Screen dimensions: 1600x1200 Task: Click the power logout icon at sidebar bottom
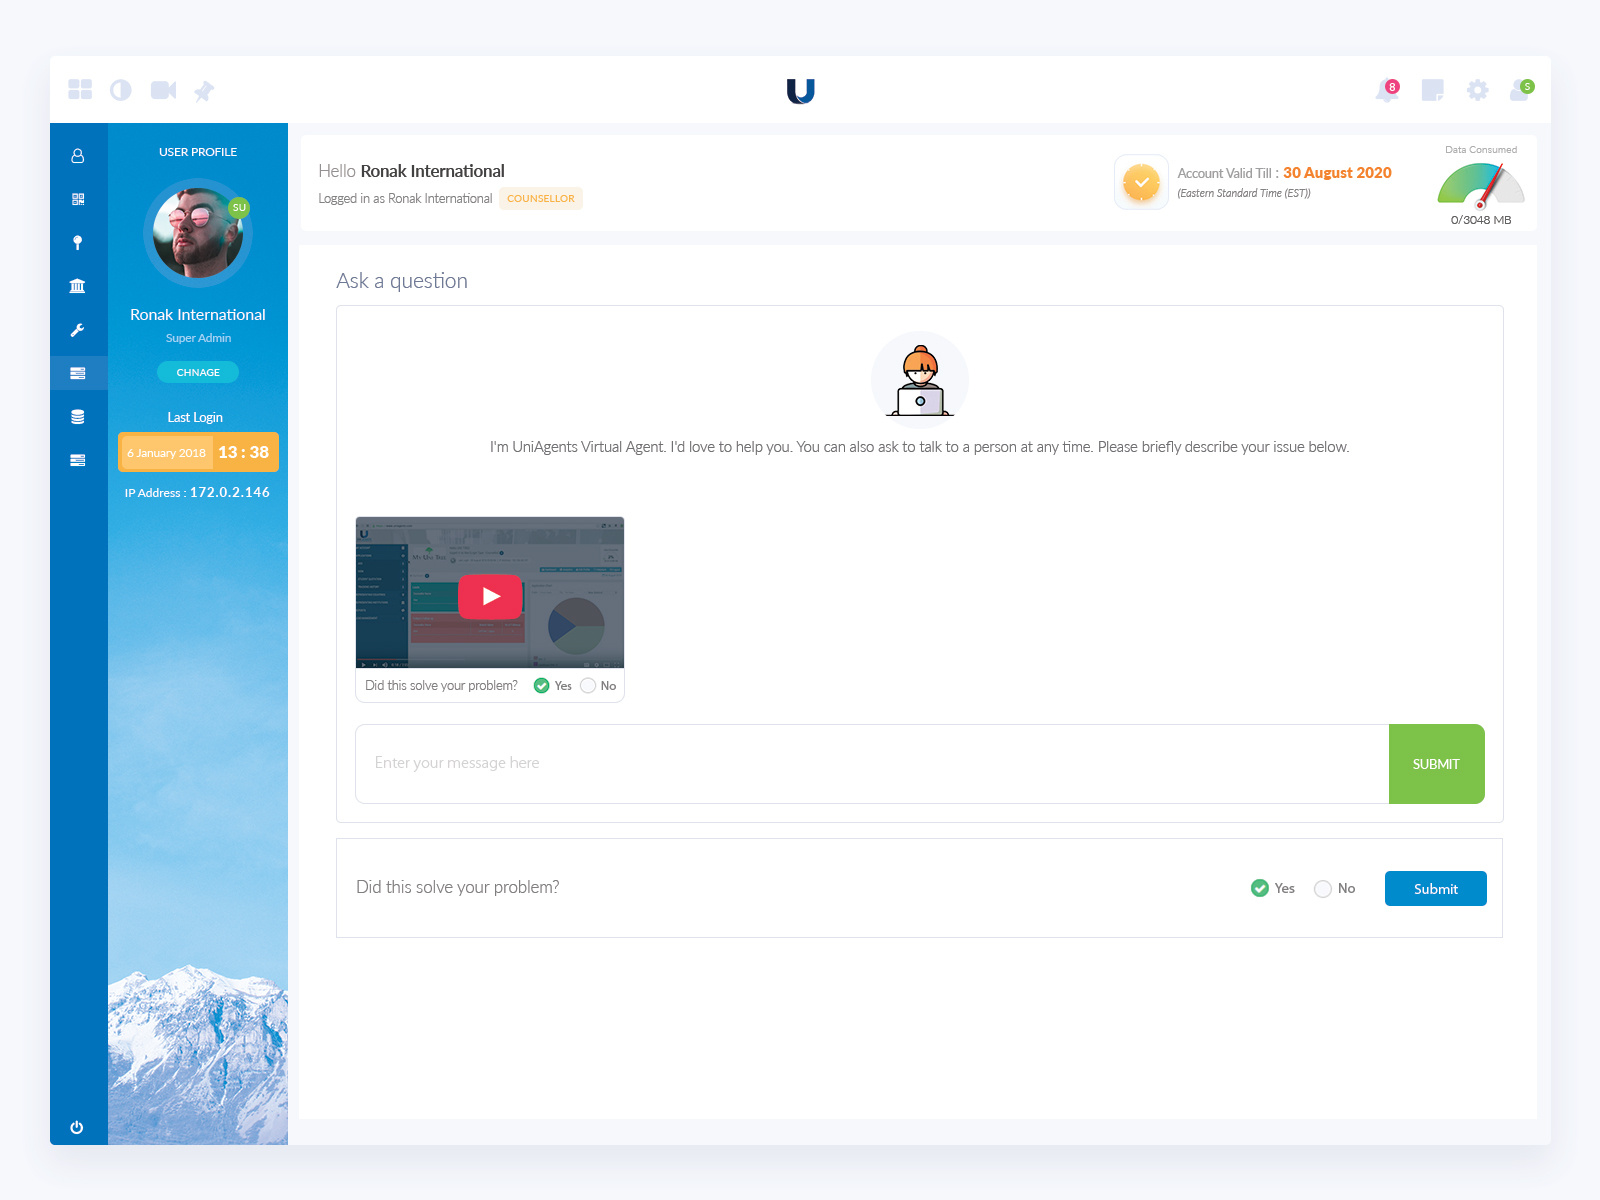pyautogui.click(x=78, y=1127)
